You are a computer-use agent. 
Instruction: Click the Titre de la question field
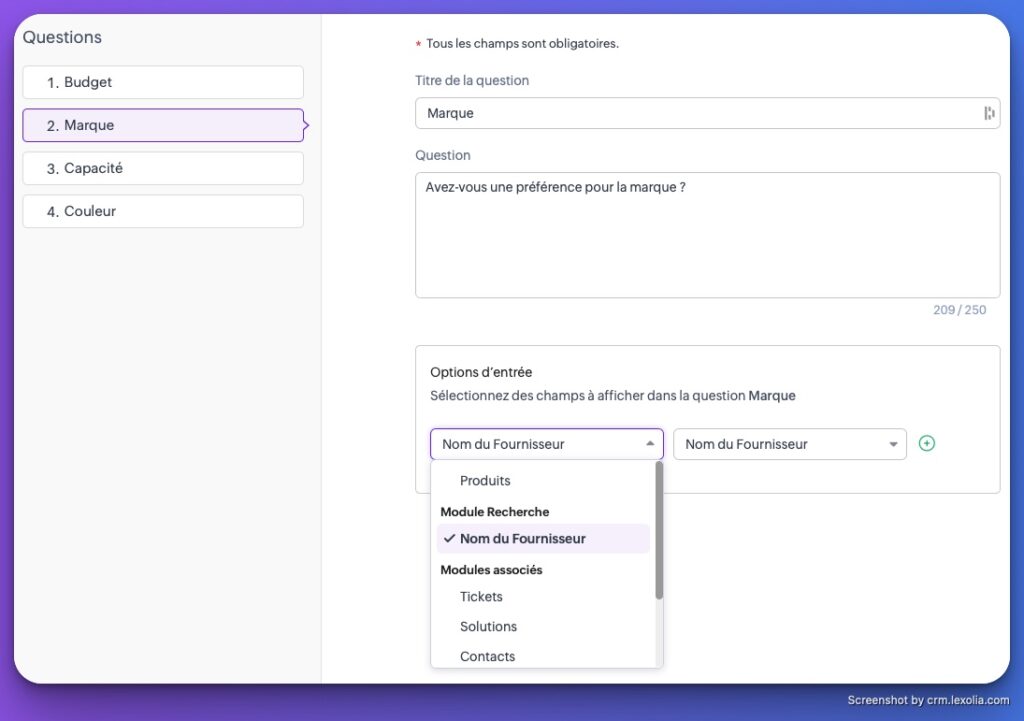coord(707,113)
